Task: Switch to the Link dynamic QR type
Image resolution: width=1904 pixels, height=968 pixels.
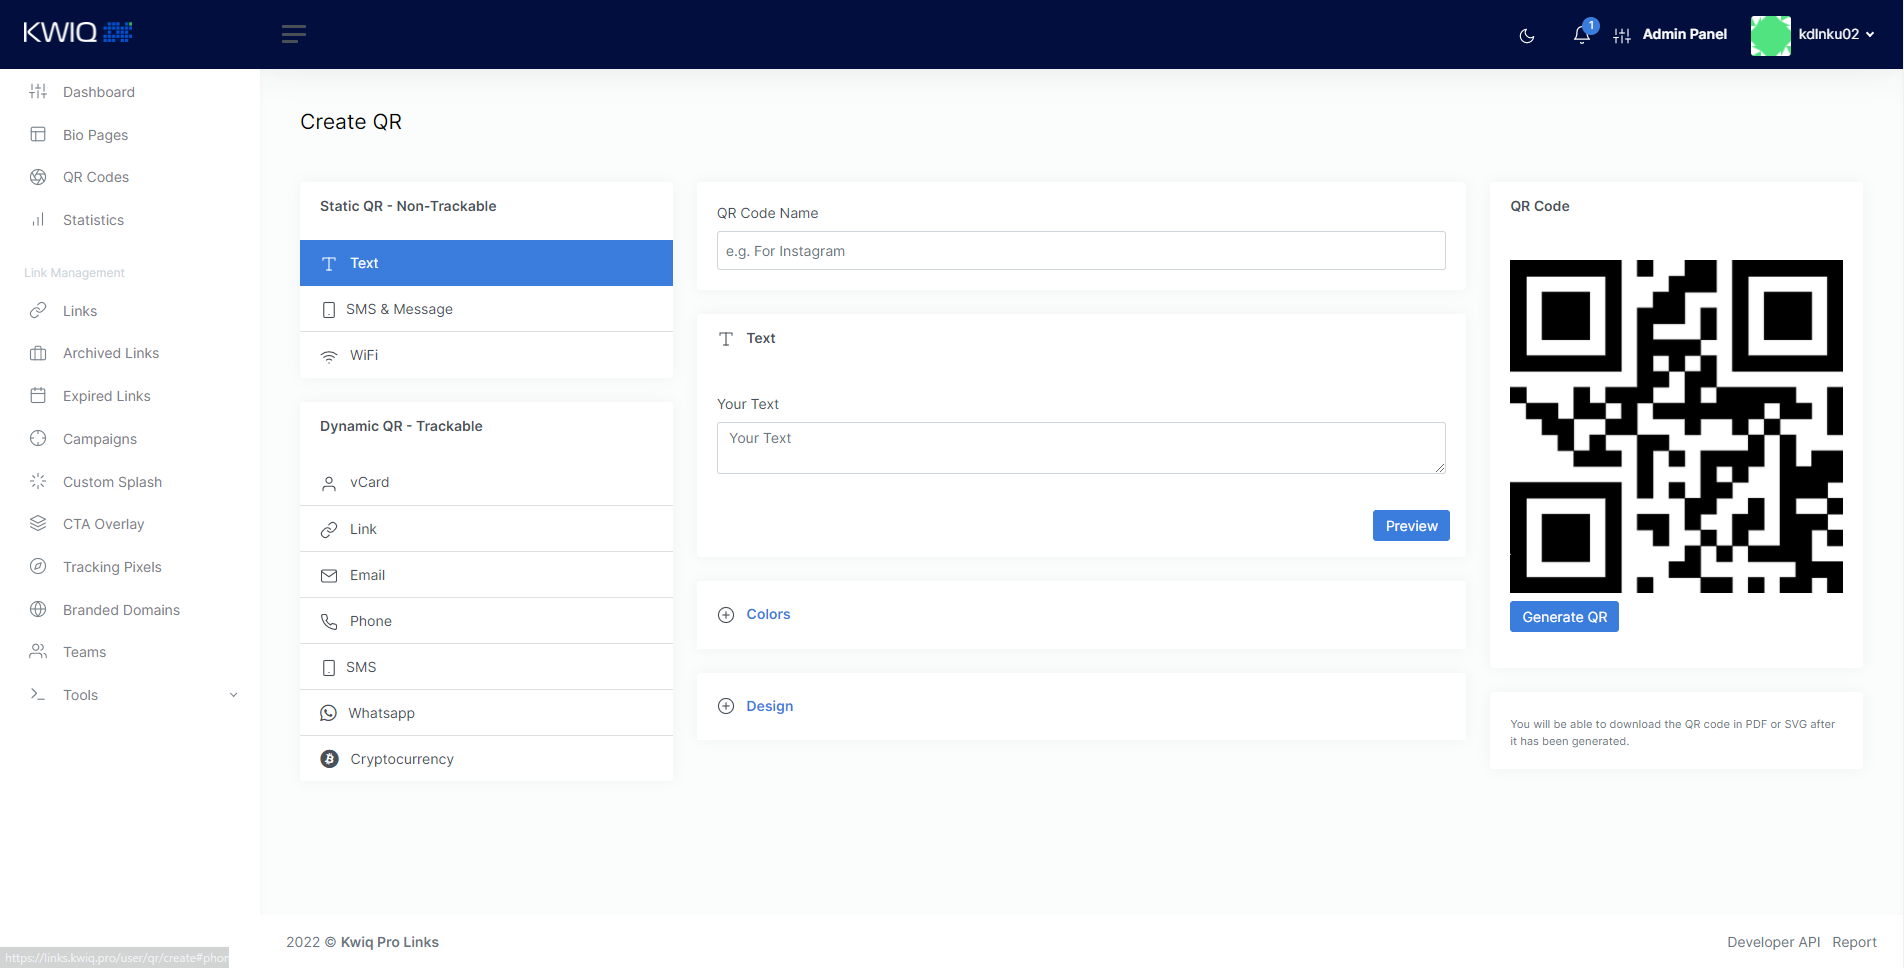Action: [363, 529]
